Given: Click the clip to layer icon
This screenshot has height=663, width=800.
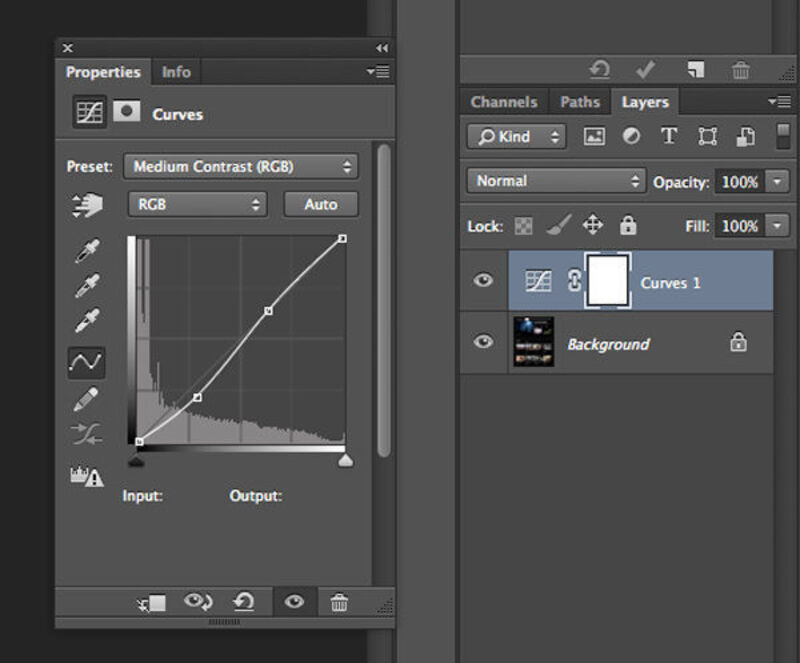Looking at the screenshot, I should 152,603.
